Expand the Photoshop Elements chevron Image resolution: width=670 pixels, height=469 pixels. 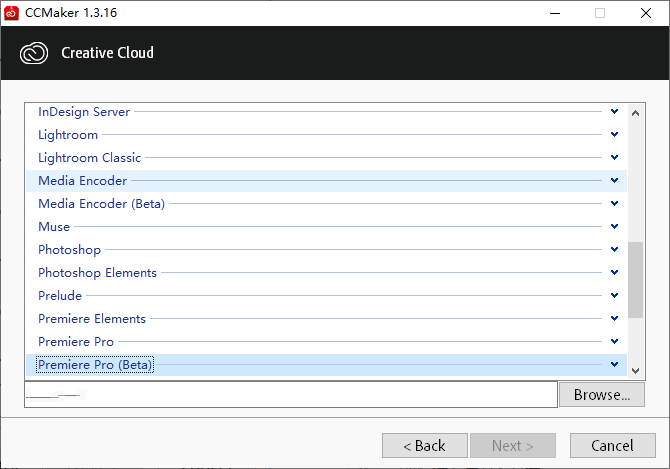pos(614,273)
